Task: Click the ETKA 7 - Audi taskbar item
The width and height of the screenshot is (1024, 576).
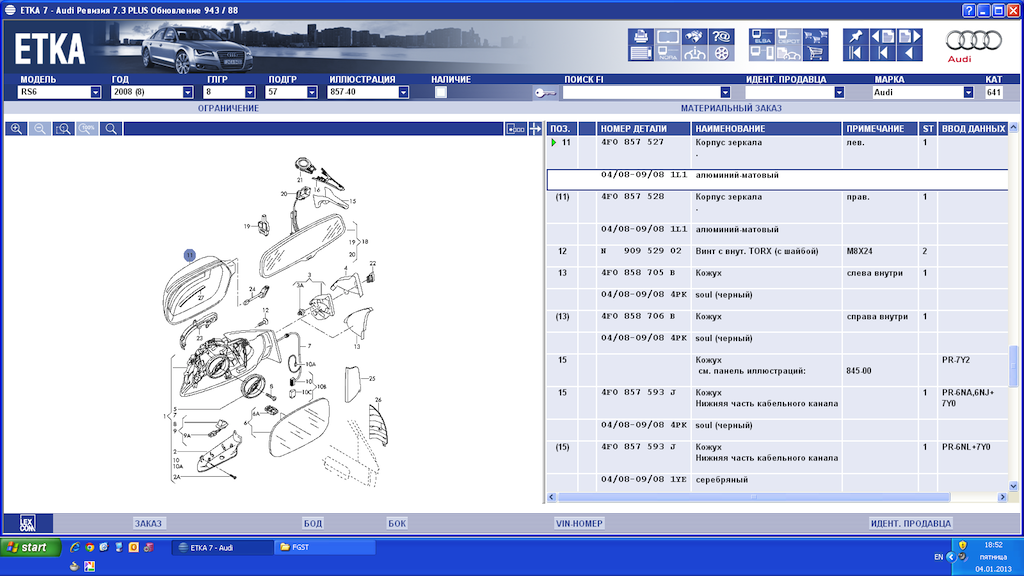Action: coord(223,547)
